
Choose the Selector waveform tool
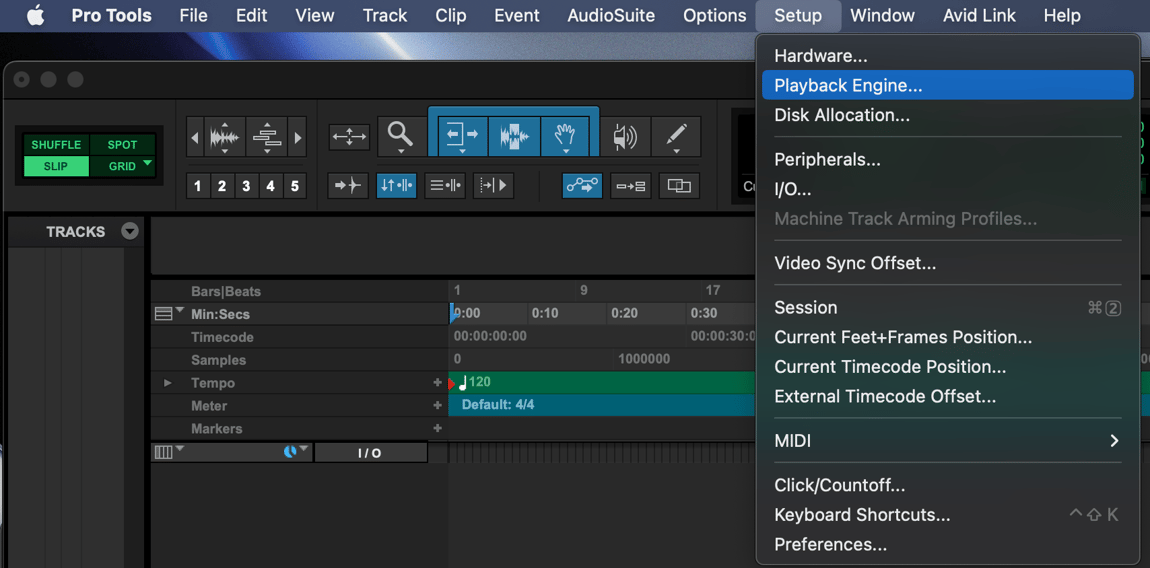(513, 135)
